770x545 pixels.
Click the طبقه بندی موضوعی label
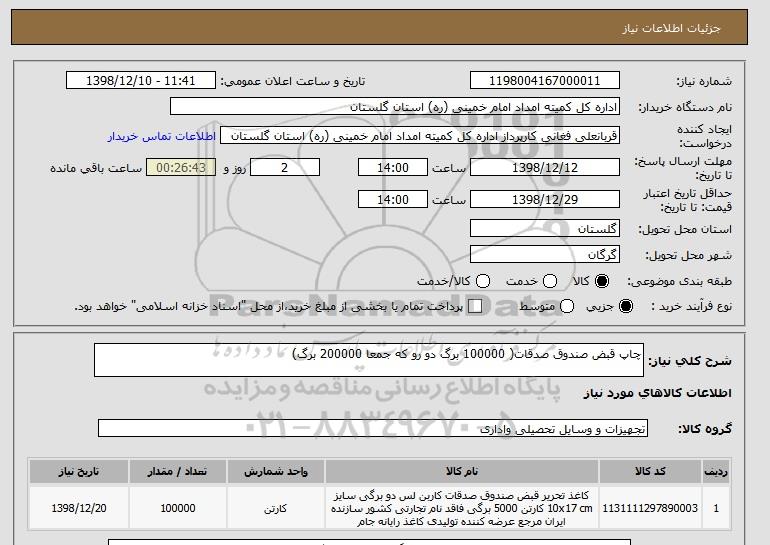click(680, 281)
